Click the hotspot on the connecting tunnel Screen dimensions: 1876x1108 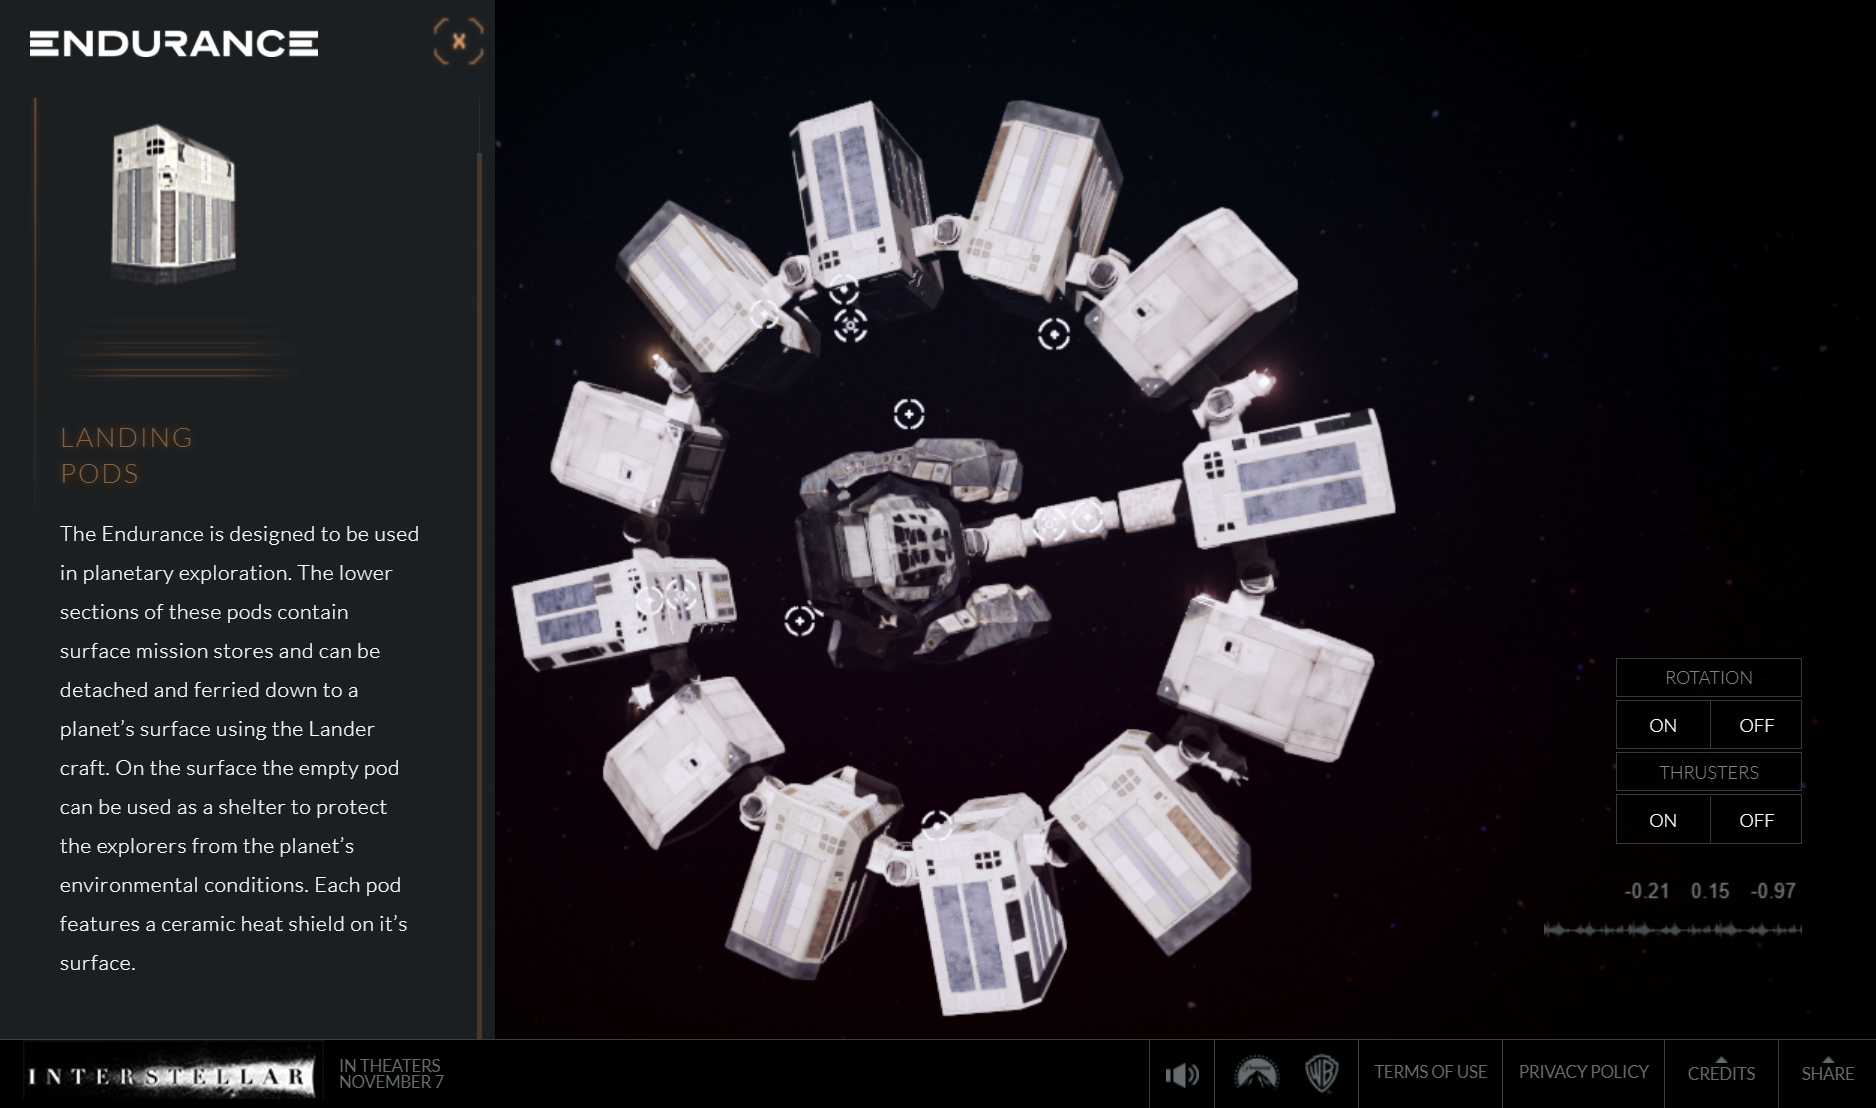(1088, 517)
